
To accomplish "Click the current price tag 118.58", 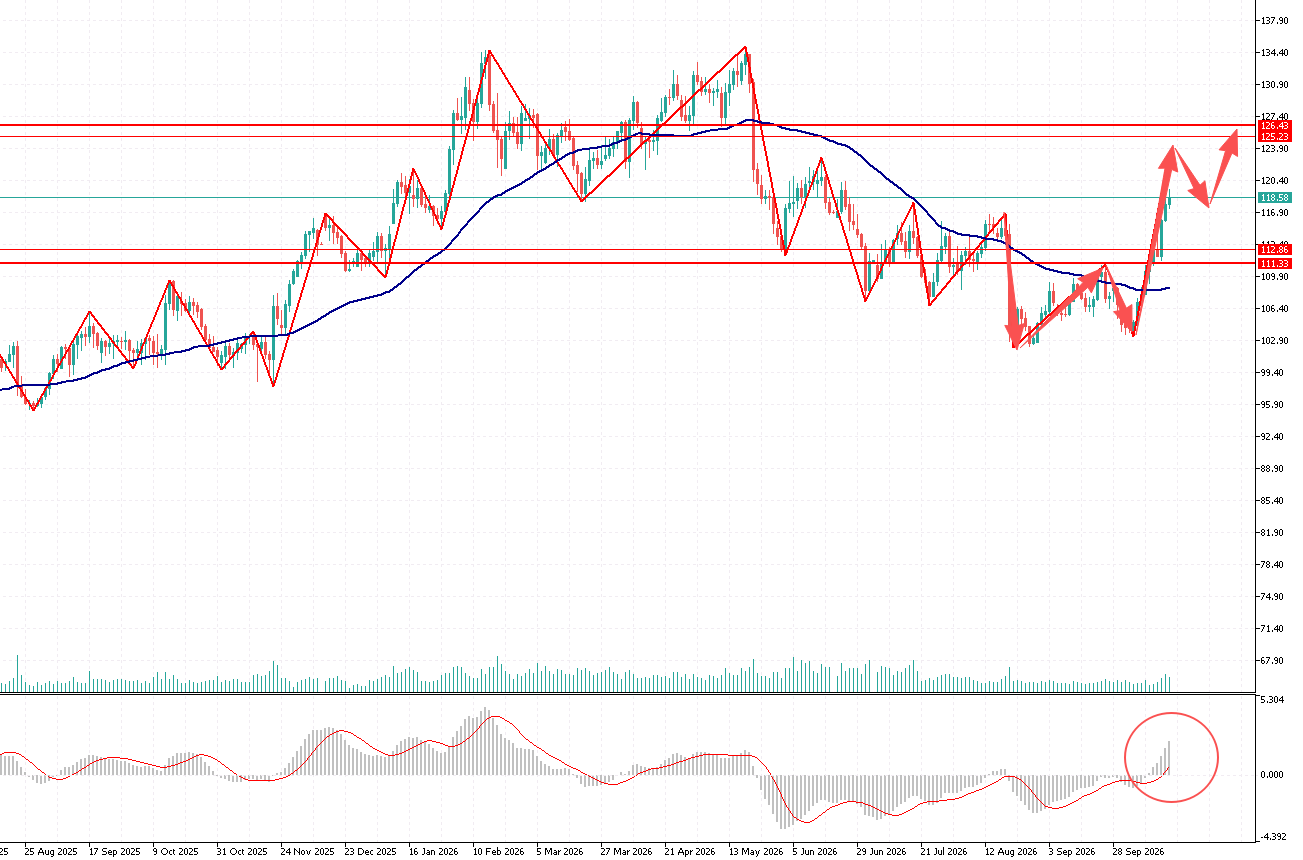I will (x=1275, y=198).
